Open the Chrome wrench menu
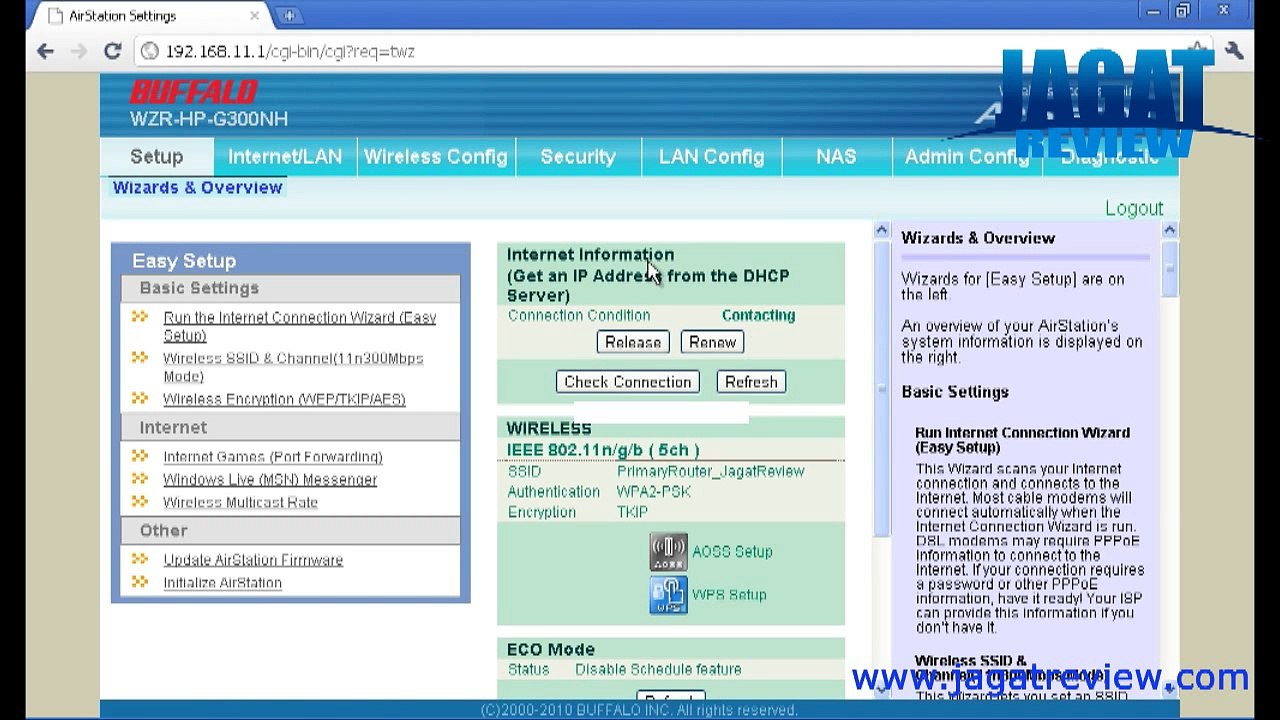The image size is (1280, 720). [x=1234, y=51]
